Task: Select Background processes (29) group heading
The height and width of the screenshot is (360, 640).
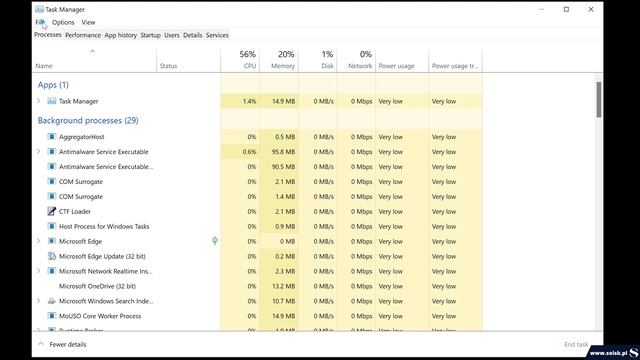Action: (88, 120)
